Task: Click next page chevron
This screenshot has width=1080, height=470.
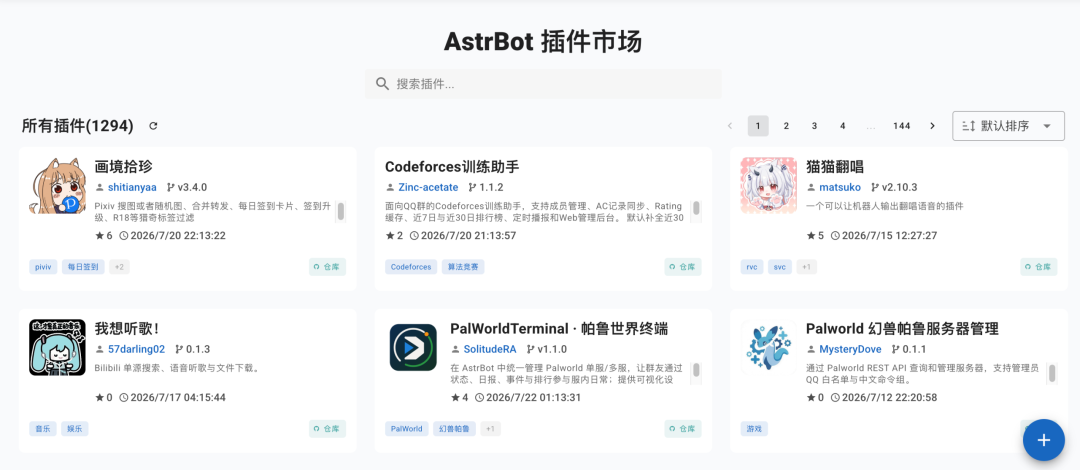Action: click(x=933, y=125)
